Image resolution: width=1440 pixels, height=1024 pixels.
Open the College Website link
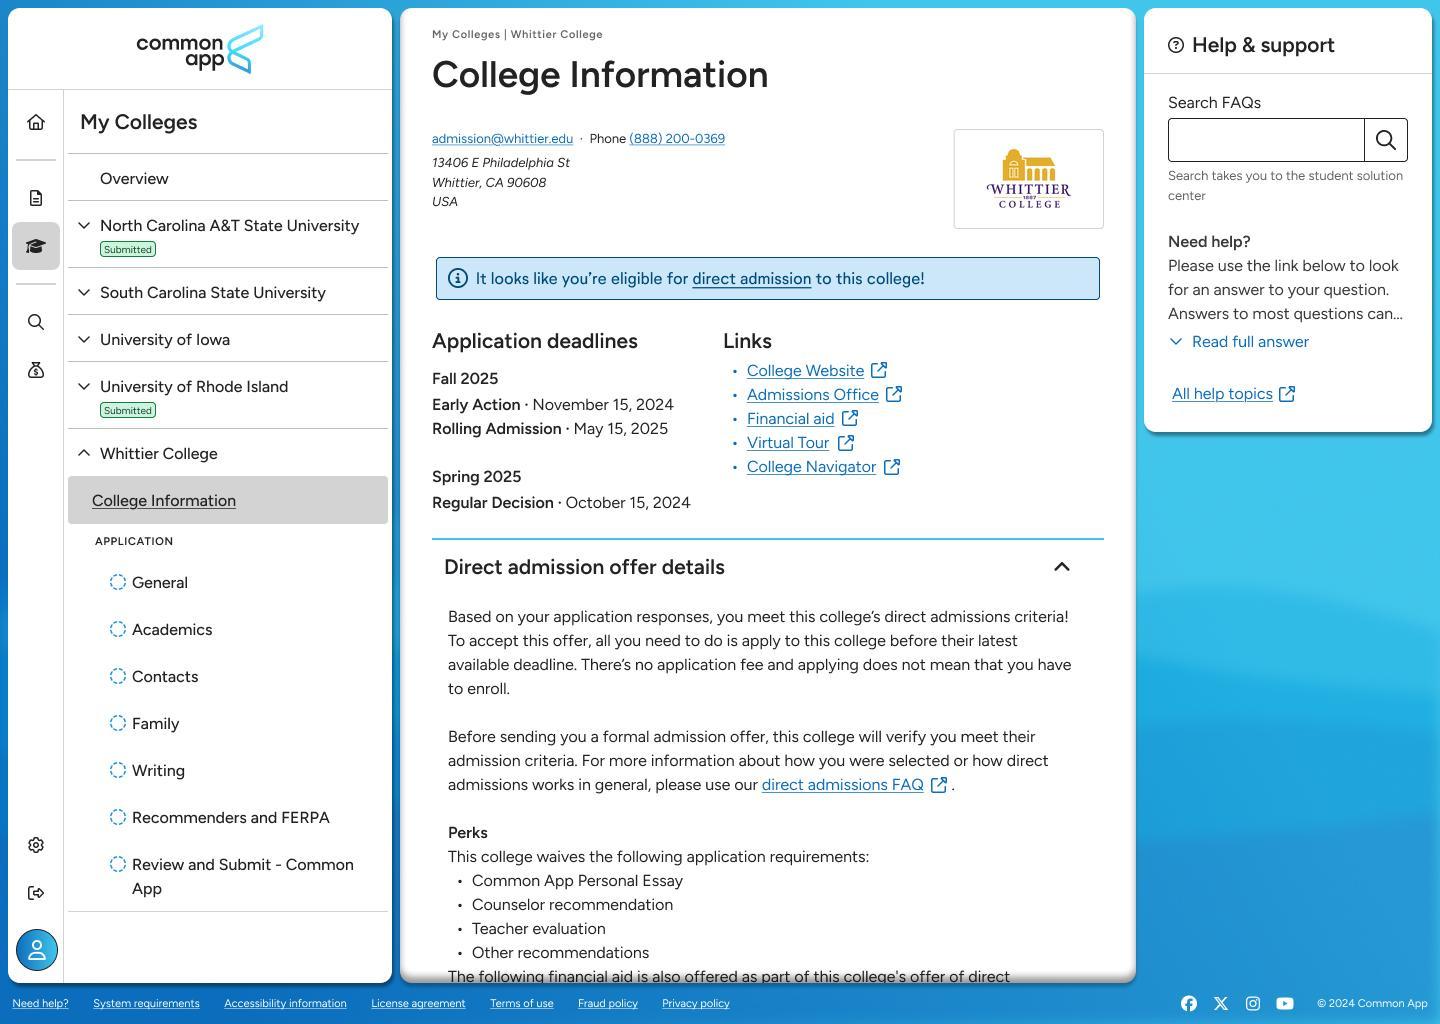[805, 370]
